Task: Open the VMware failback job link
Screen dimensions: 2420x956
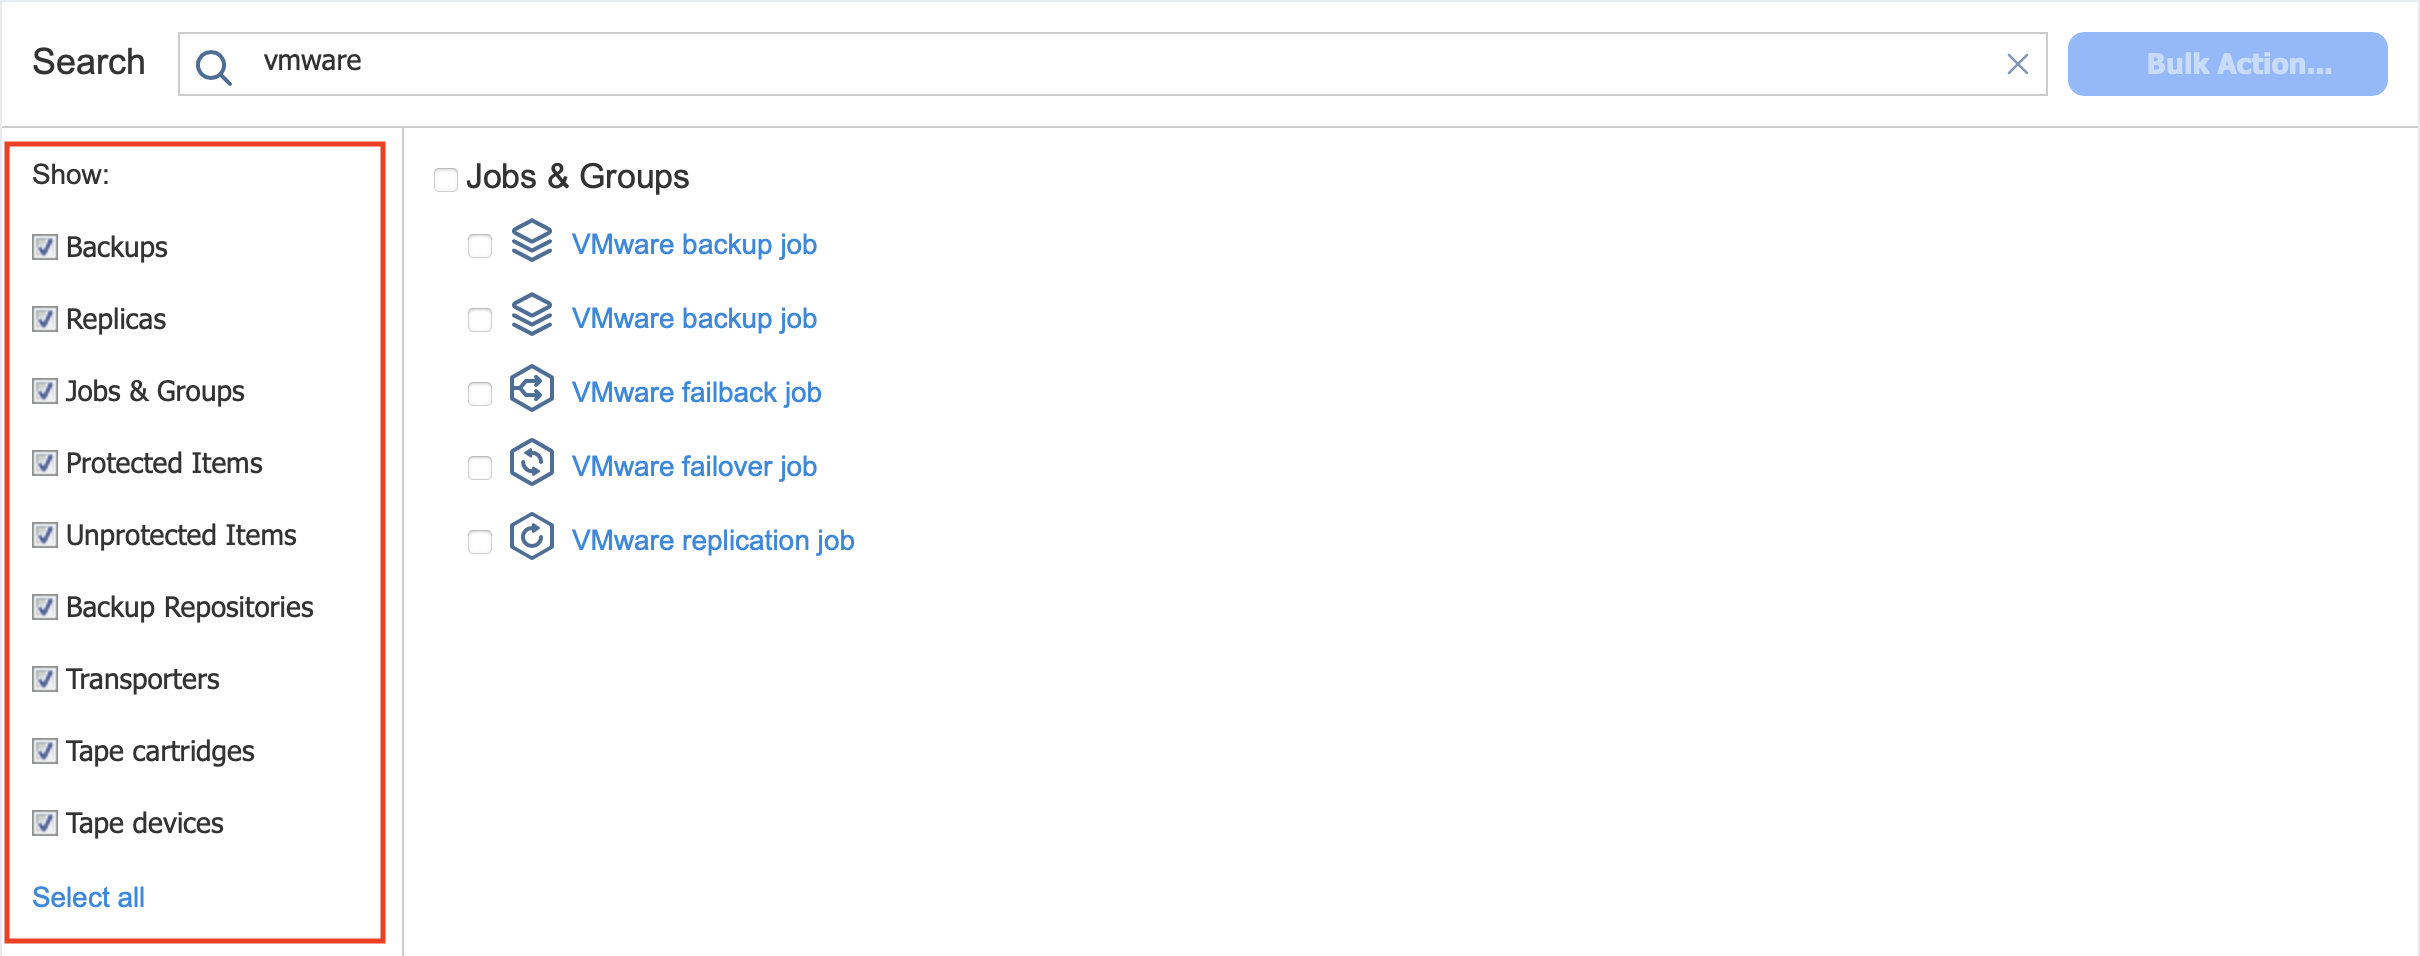Action: 696,393
